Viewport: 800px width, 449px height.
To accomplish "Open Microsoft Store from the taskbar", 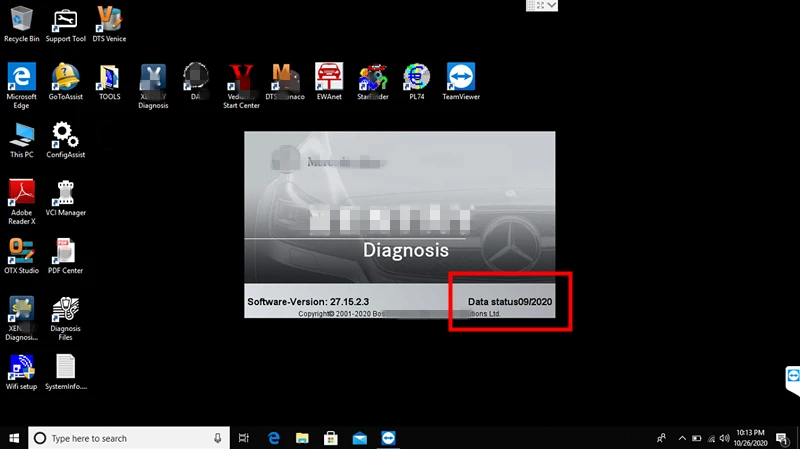I will pos(331,438).
